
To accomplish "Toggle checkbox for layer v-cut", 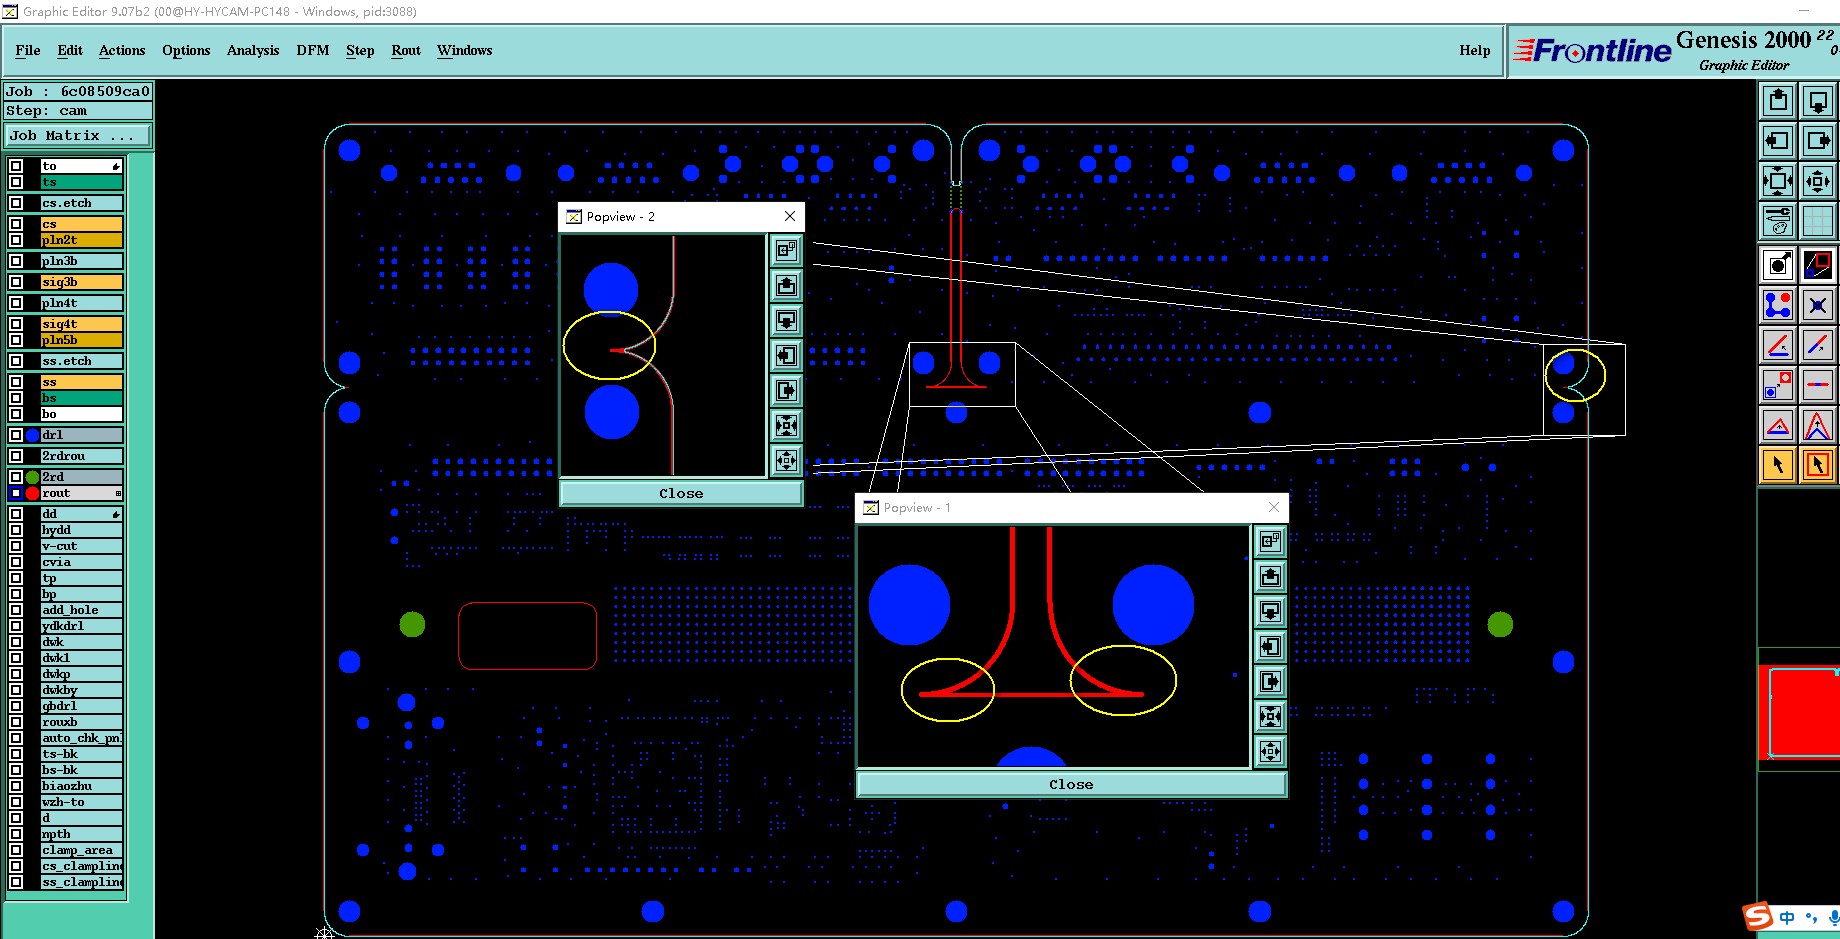I will [16, 546].
